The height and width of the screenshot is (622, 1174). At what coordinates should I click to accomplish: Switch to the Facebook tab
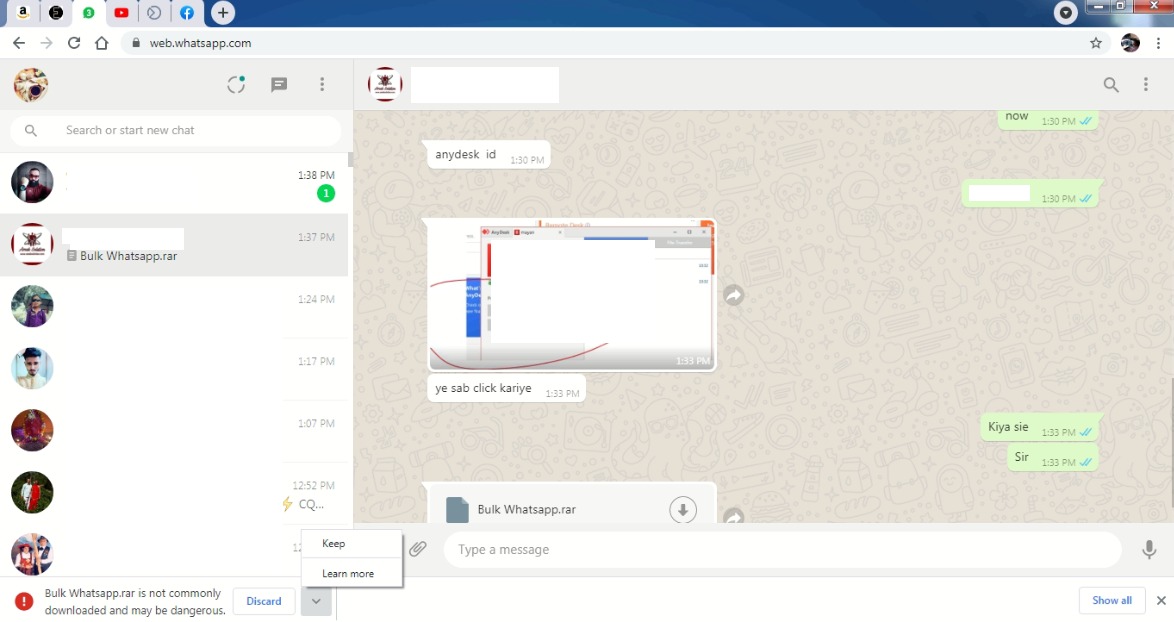click(x=186, y=13)
